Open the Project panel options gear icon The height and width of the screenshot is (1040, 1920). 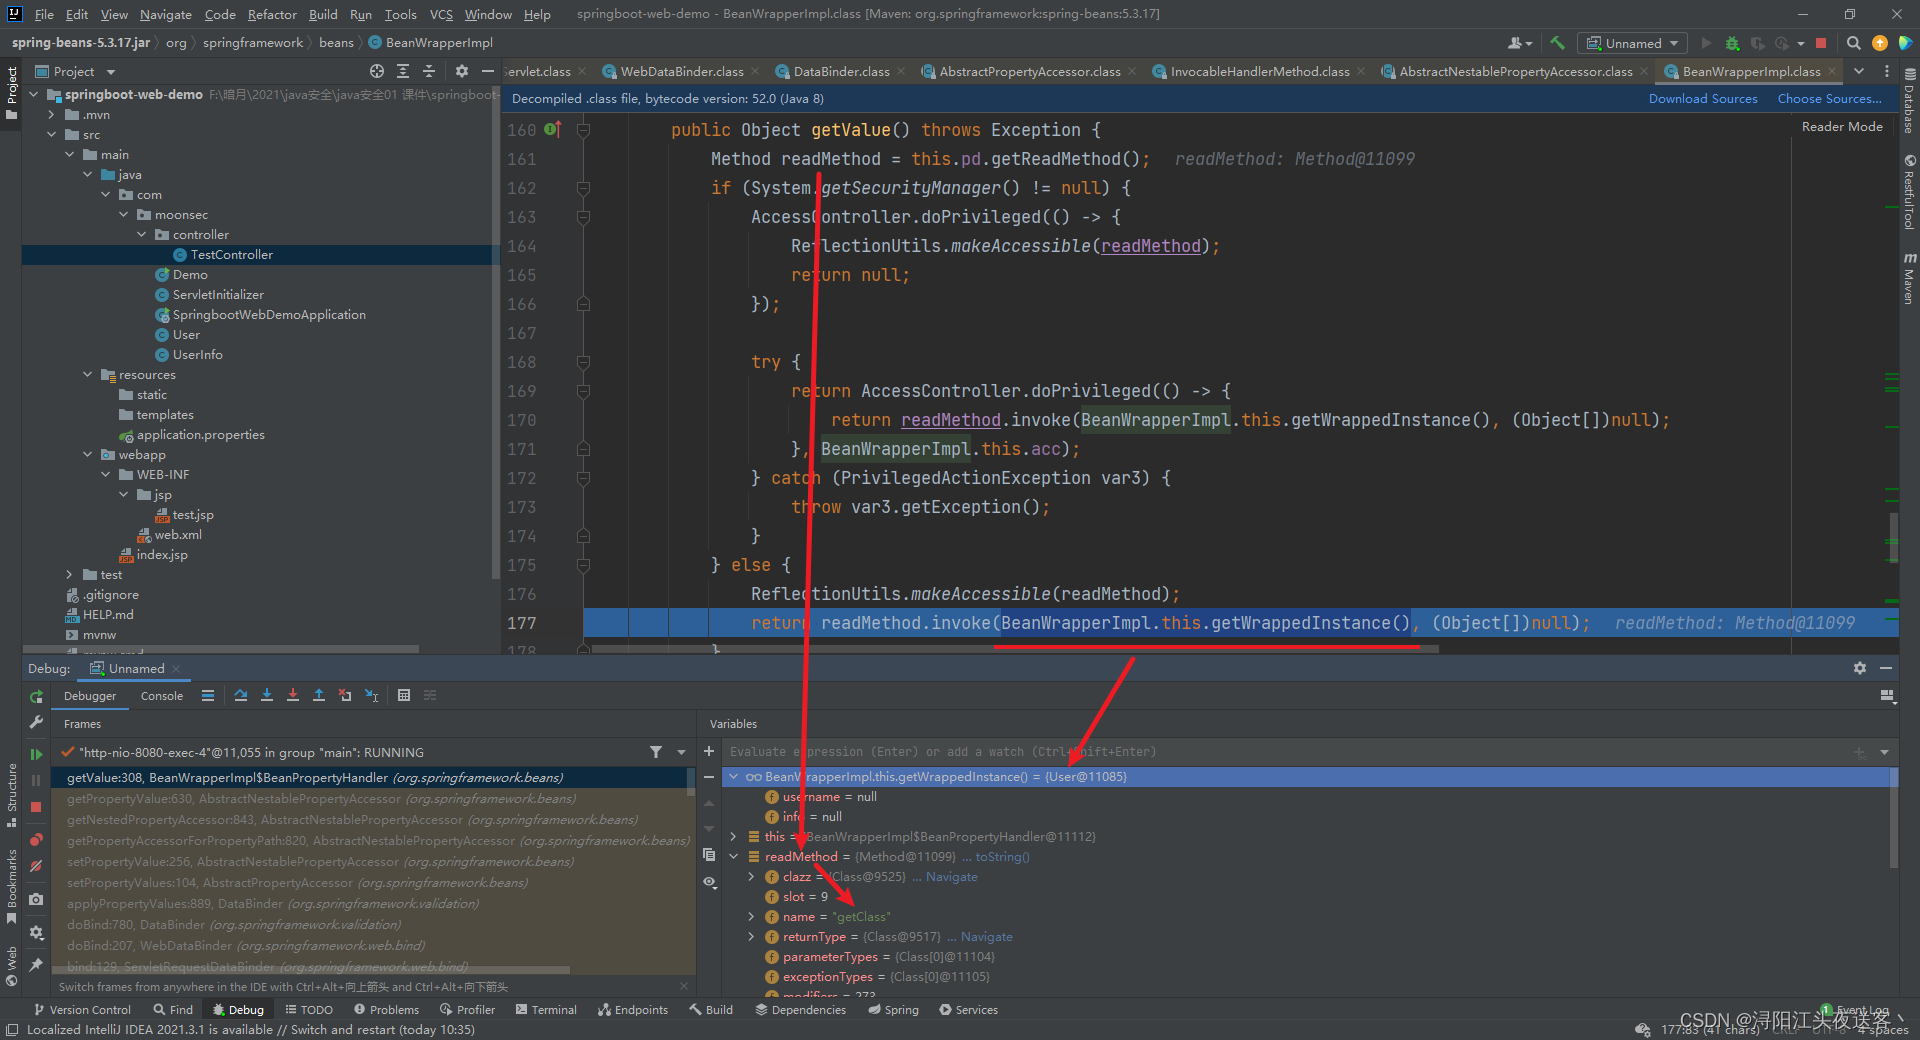click(x=461, y=71)
